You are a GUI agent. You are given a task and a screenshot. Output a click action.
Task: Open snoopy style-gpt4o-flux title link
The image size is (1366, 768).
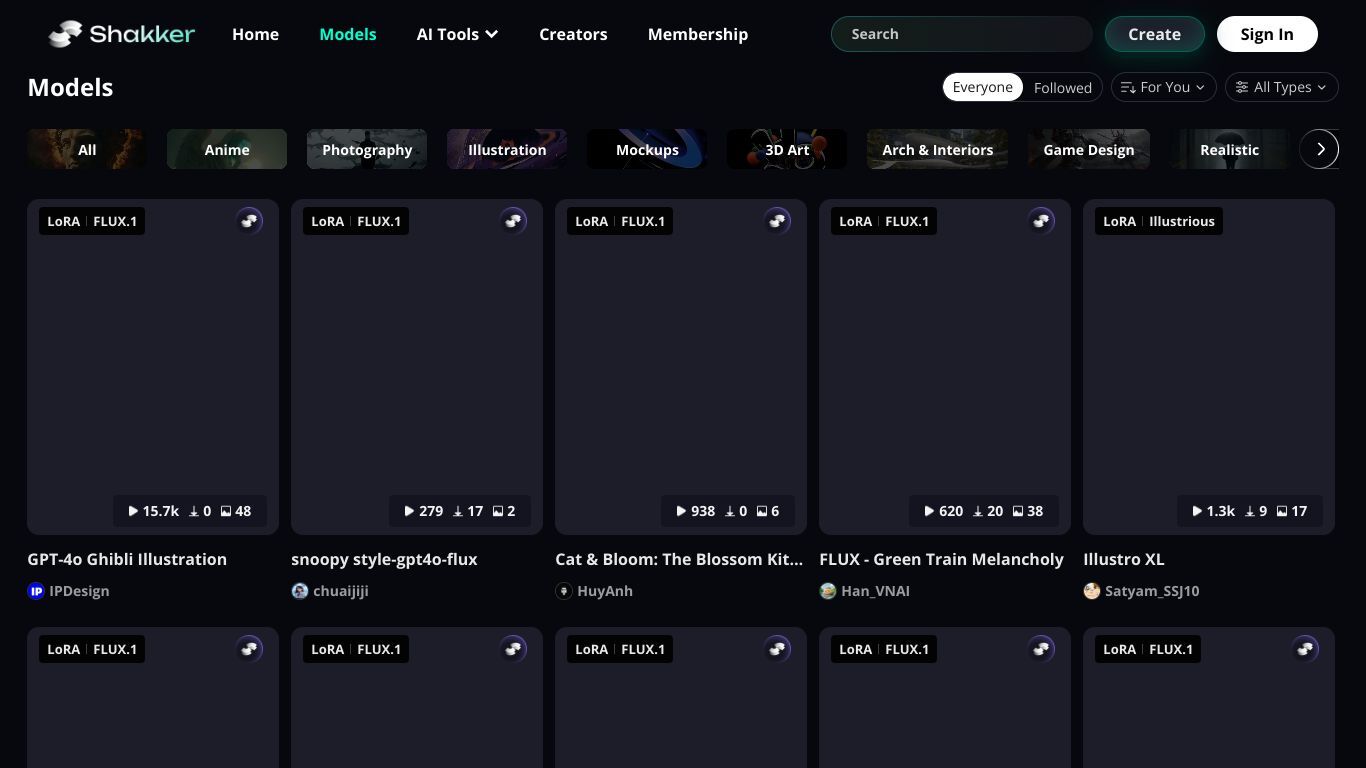(384, 559)
